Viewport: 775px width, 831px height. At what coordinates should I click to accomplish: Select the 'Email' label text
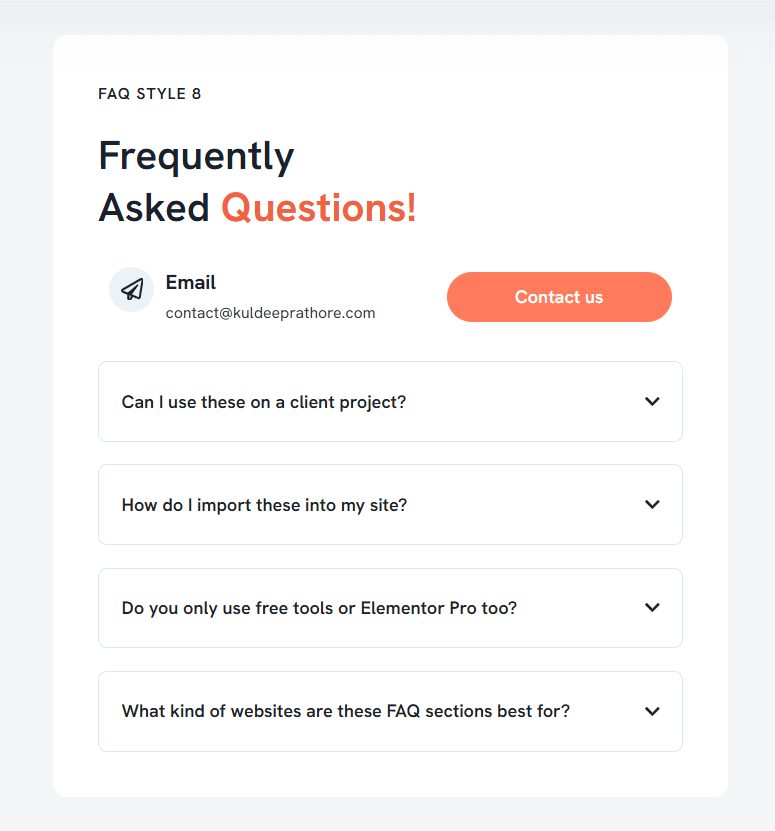[x=191, y=282]
